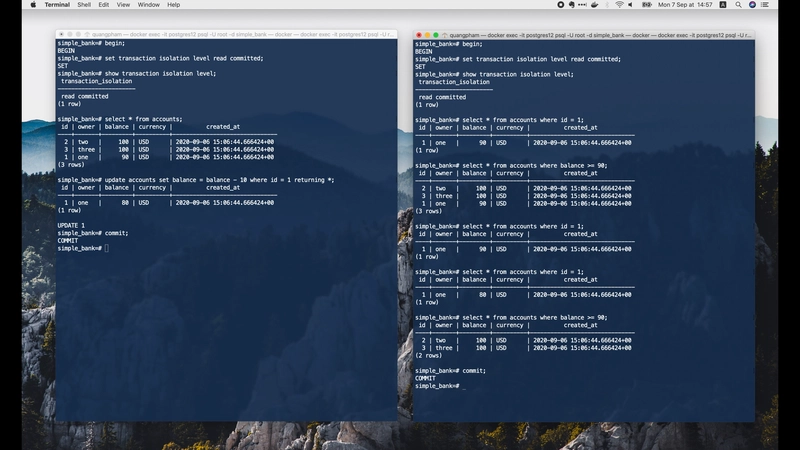This screenshot has width=800, height=450.
Task: Open the Terminal application menu
Action: (57, 5)
